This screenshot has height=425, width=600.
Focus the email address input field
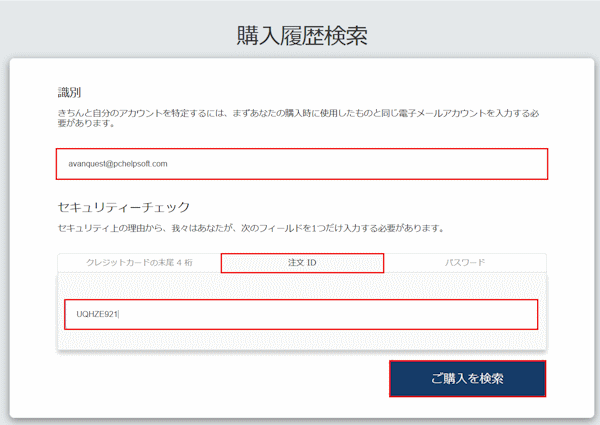(302, 164)
